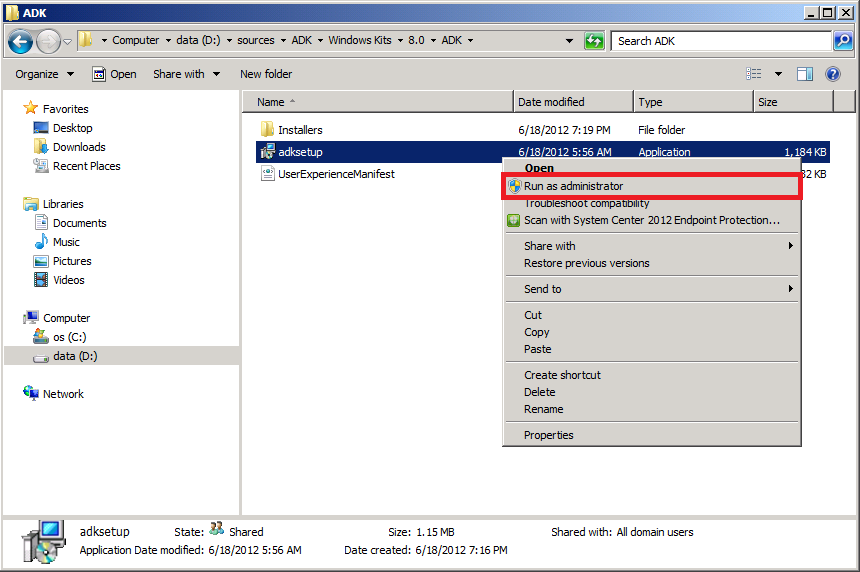Click the Shared state people icon
This screenshot has height=572, width=860.
[x=217, y=528]
